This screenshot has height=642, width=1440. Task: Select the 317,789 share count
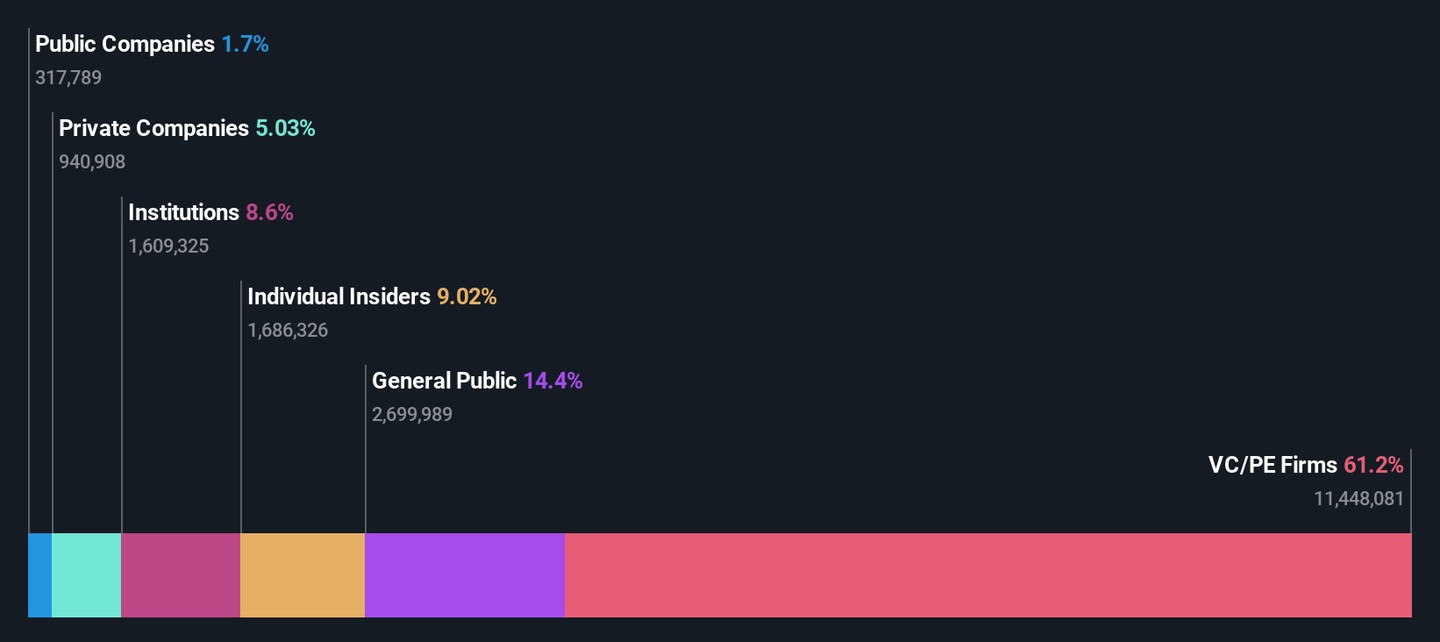[68, 77]
